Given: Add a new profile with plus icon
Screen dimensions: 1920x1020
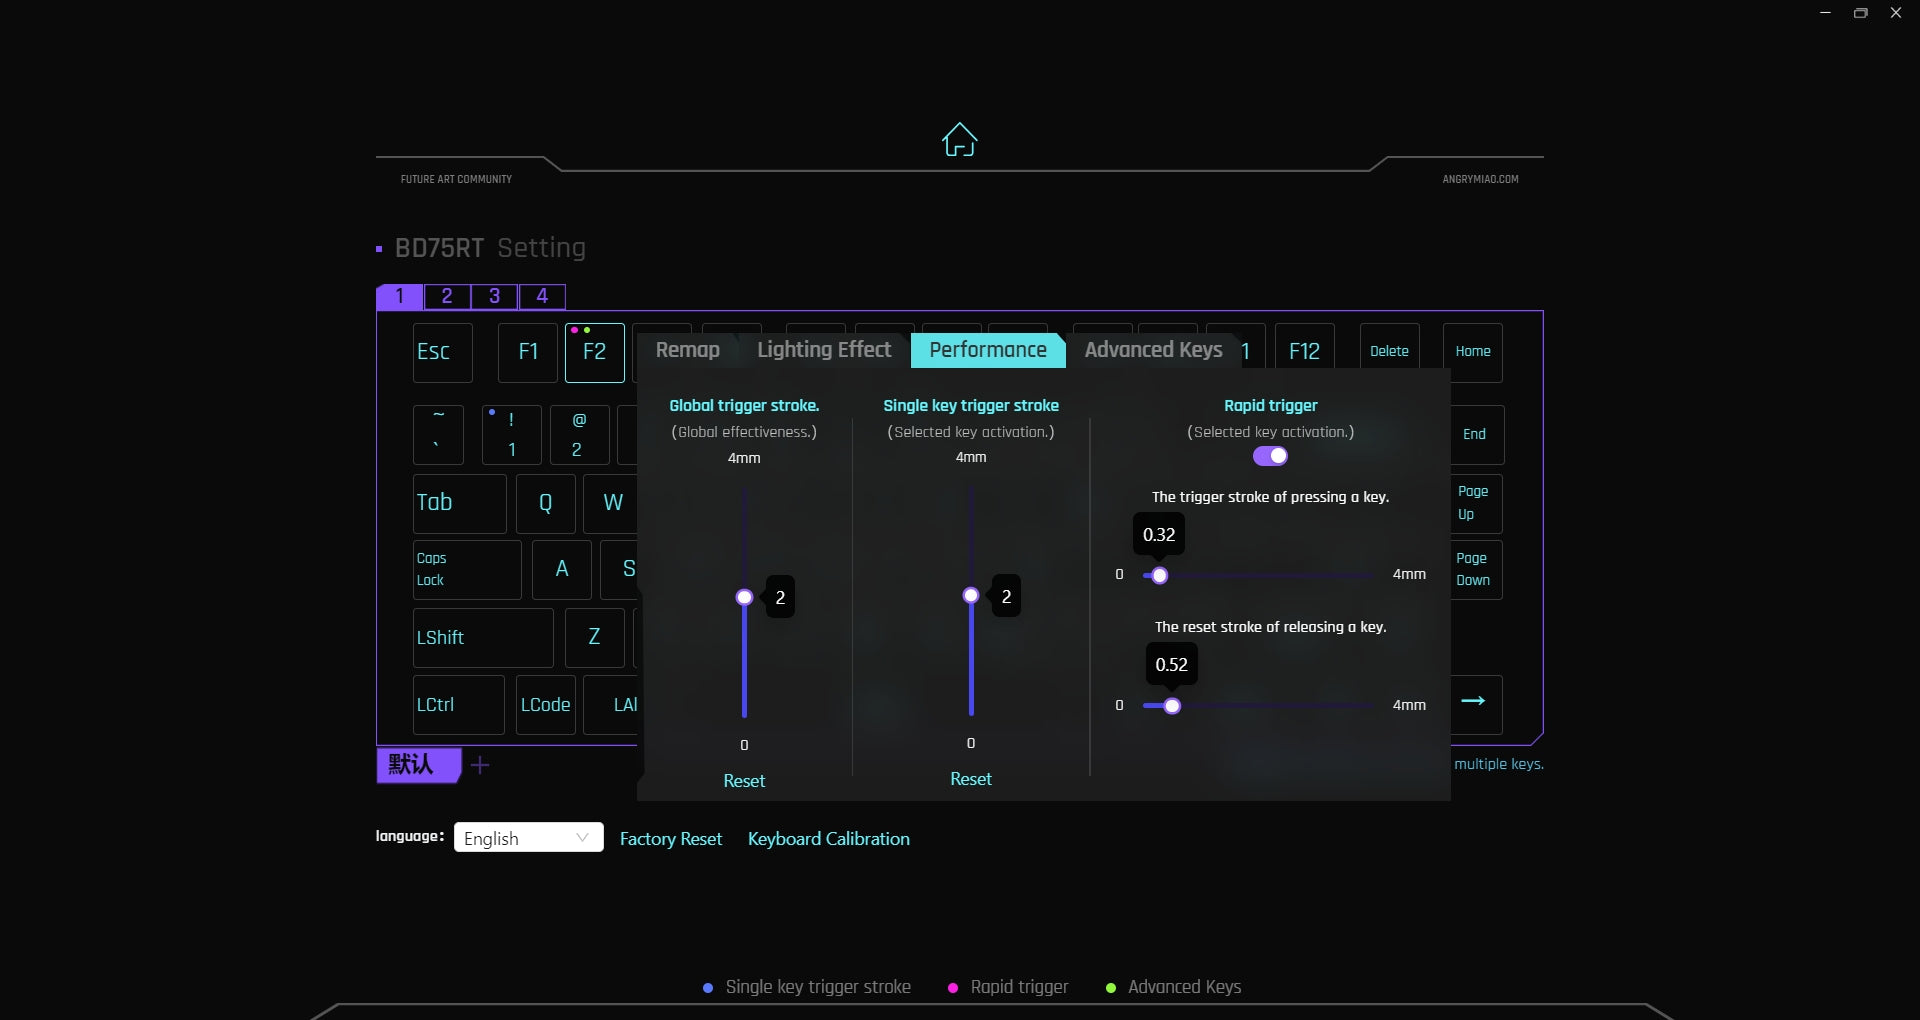Looking at the screenshot, I should coord(480,766).
